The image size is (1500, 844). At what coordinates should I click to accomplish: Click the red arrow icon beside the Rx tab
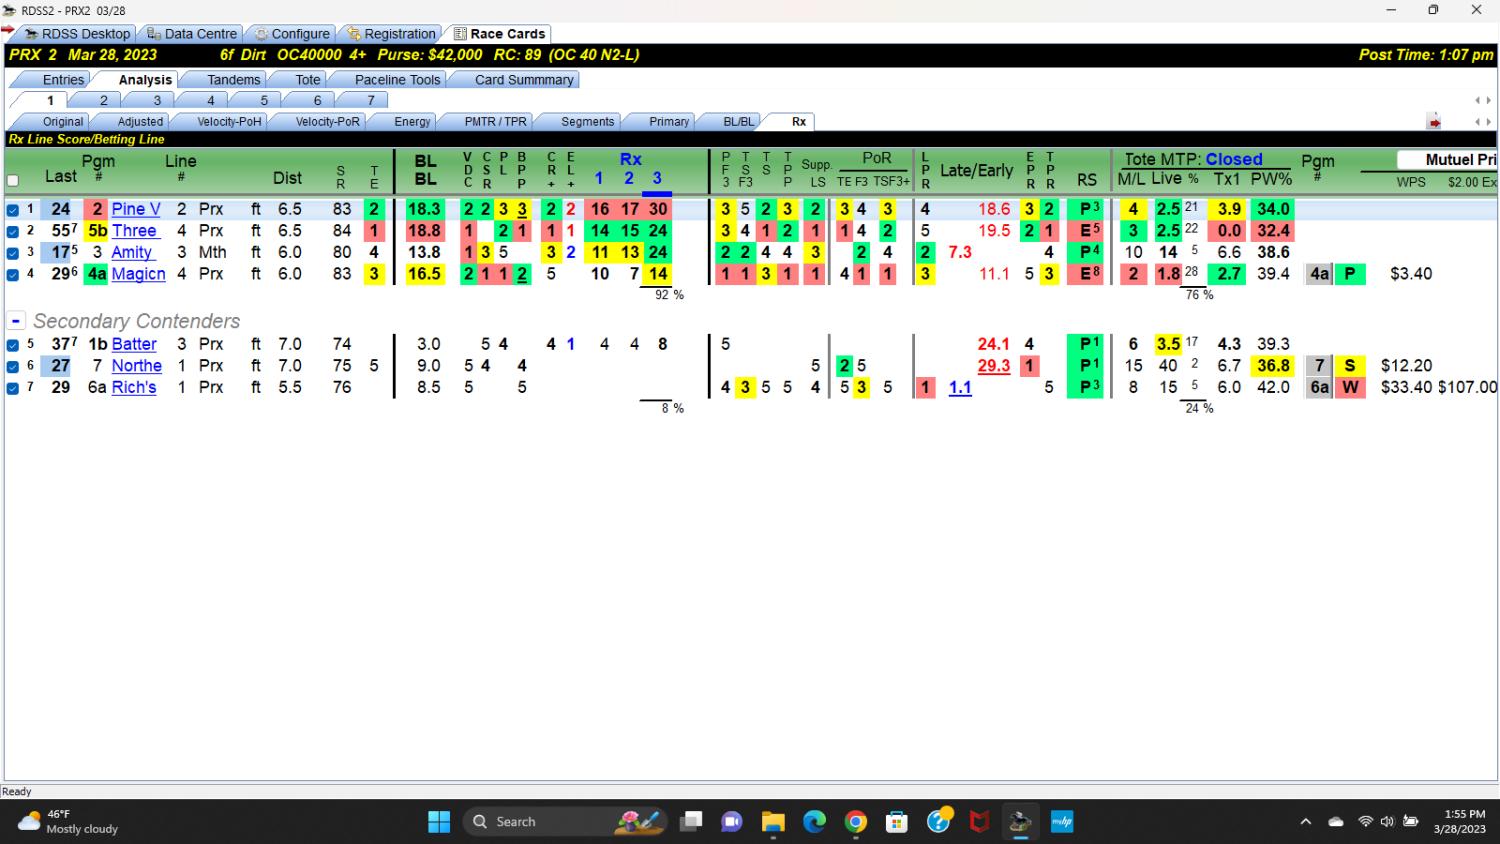[1434, 122]
